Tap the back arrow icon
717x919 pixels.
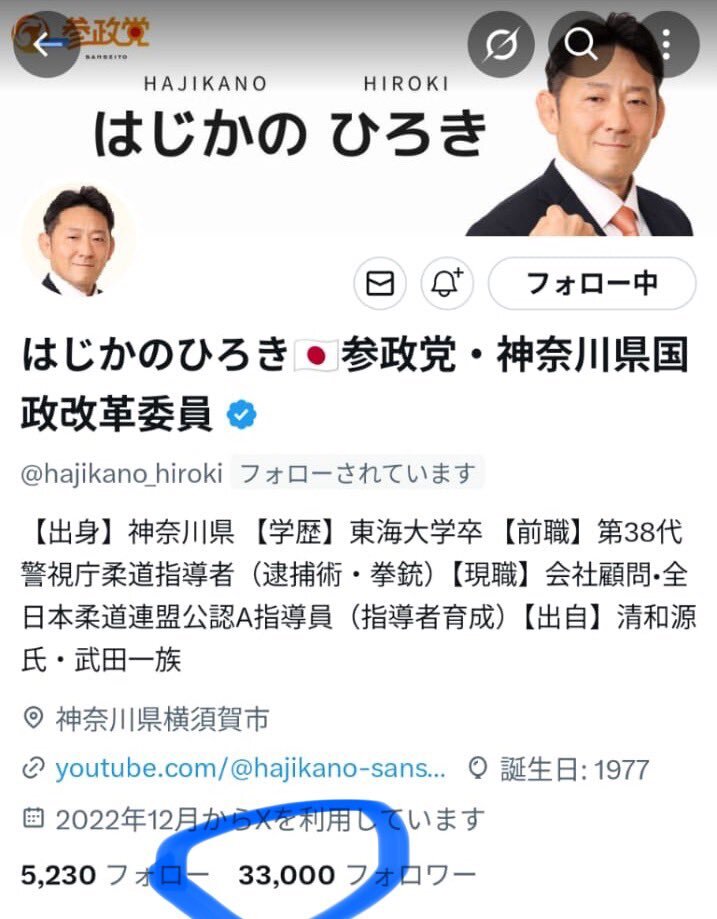coord(47,45)
